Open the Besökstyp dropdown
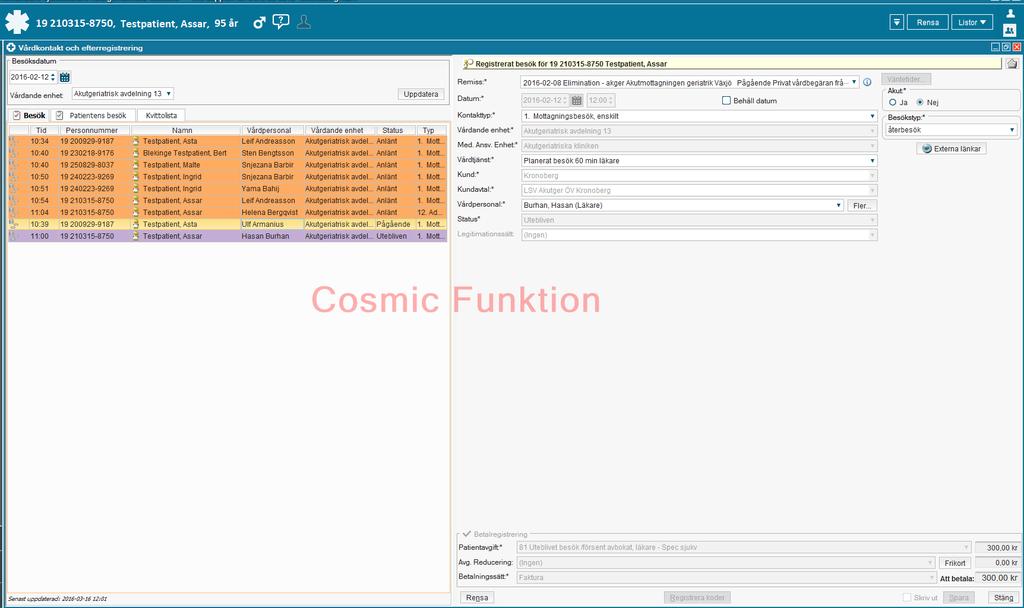This screenshot has width=1024, height=608. (x=1012, y=130)
